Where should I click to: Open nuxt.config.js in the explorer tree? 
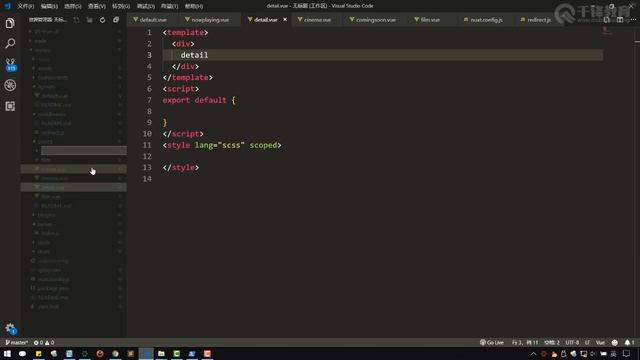(x=53, y=279)
